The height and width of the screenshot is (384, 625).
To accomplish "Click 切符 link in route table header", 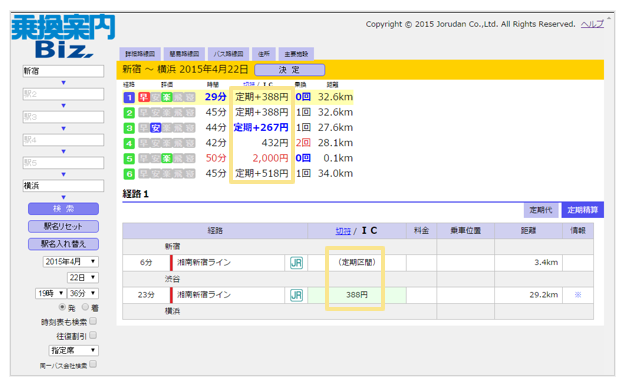I will click(343, 231).
